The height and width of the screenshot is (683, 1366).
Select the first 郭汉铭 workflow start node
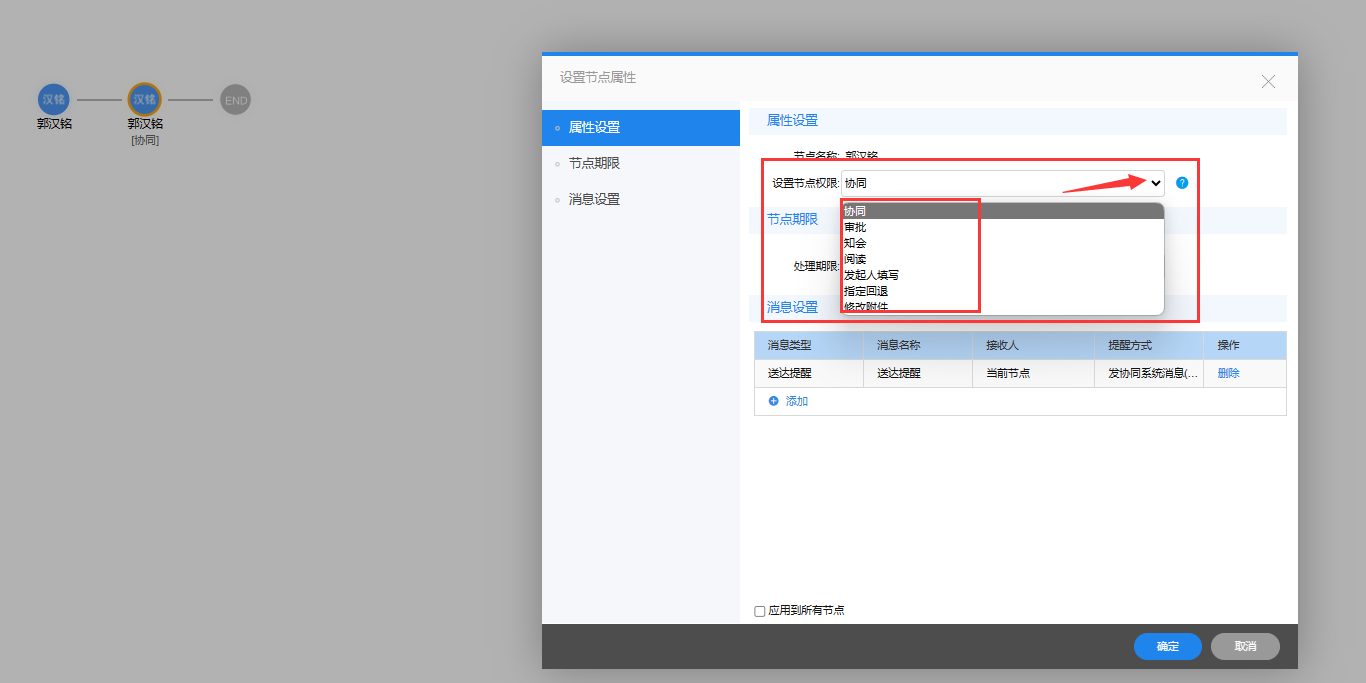point(54,100)
